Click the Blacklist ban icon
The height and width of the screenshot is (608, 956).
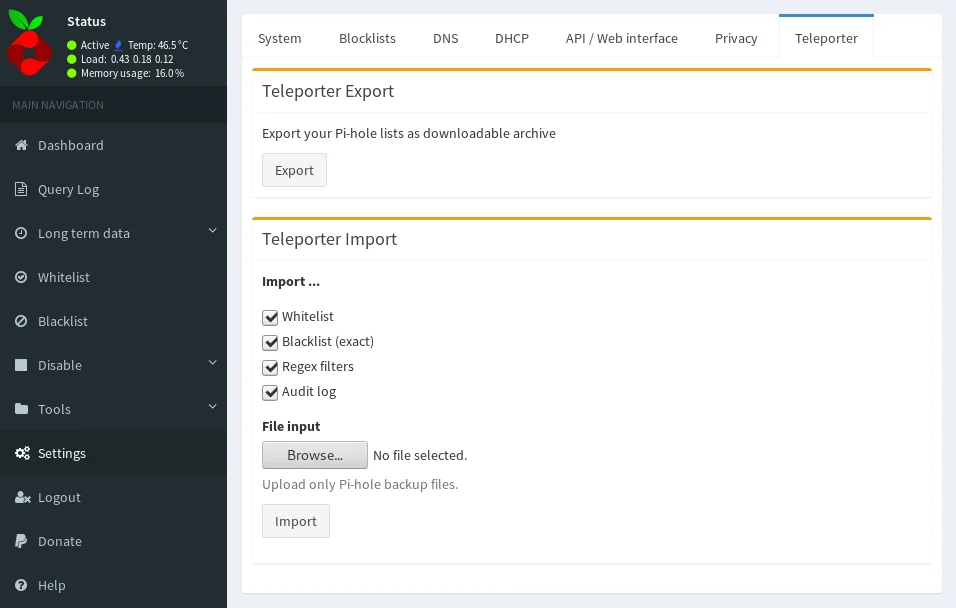(21, 321)
